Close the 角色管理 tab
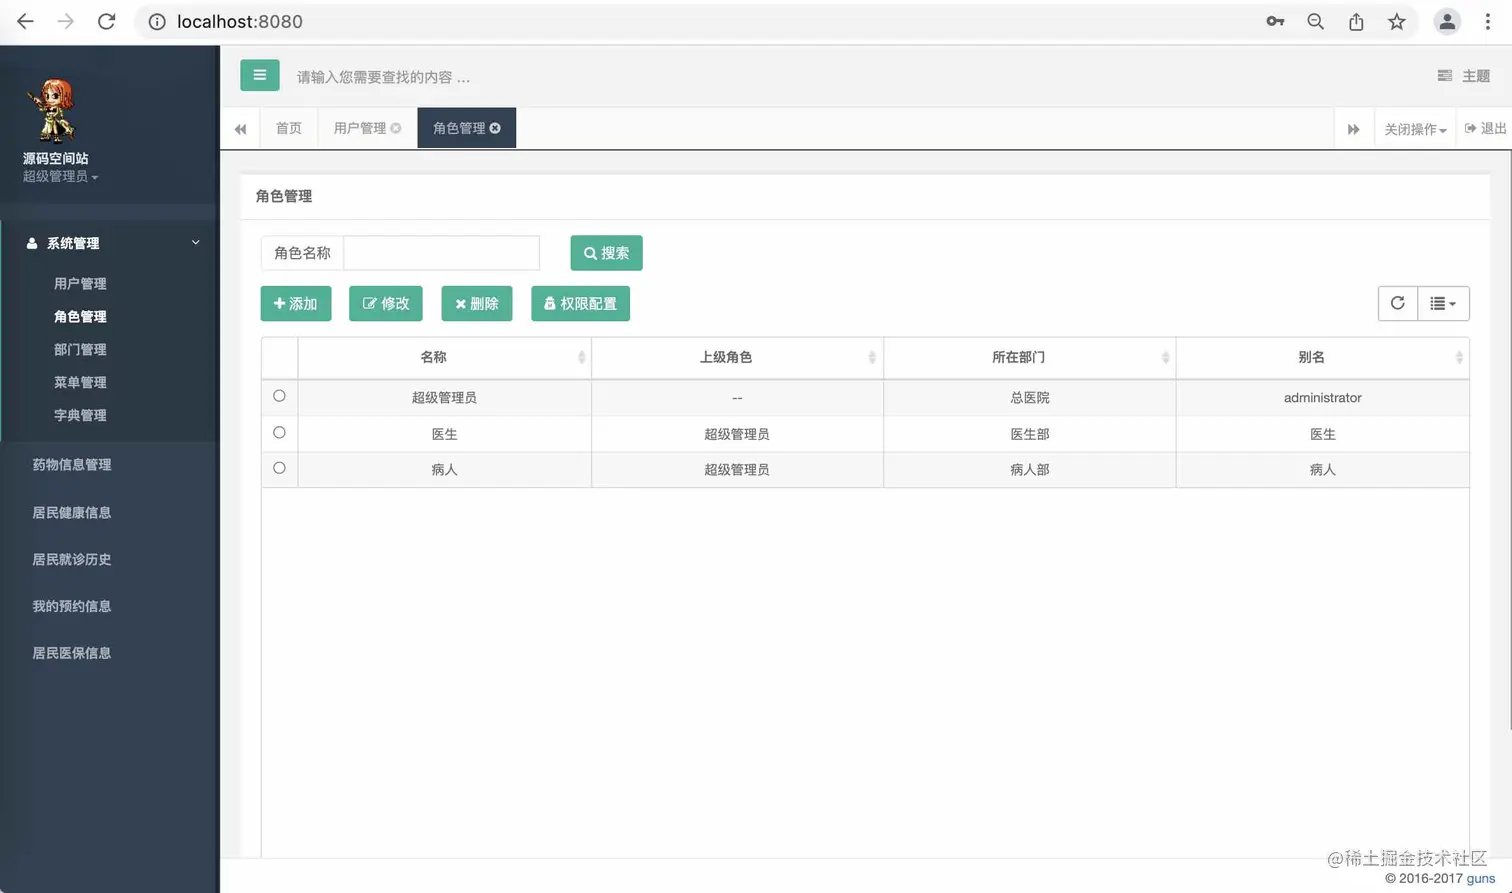This screenshot has height=893, width=1512. [495, 128]
